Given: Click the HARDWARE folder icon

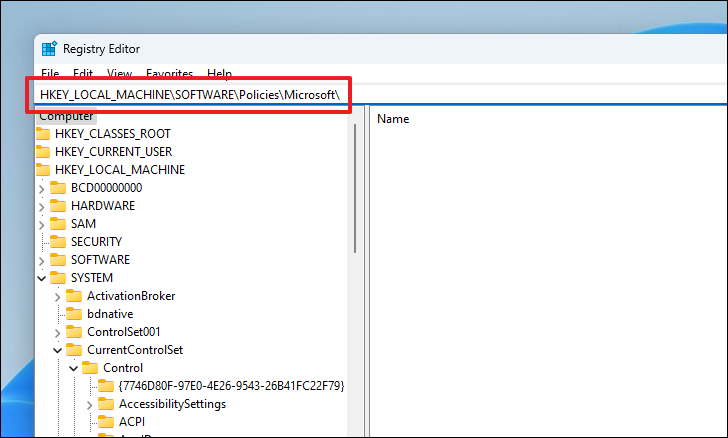Looking at the screenshot, I should coord(58,206).
